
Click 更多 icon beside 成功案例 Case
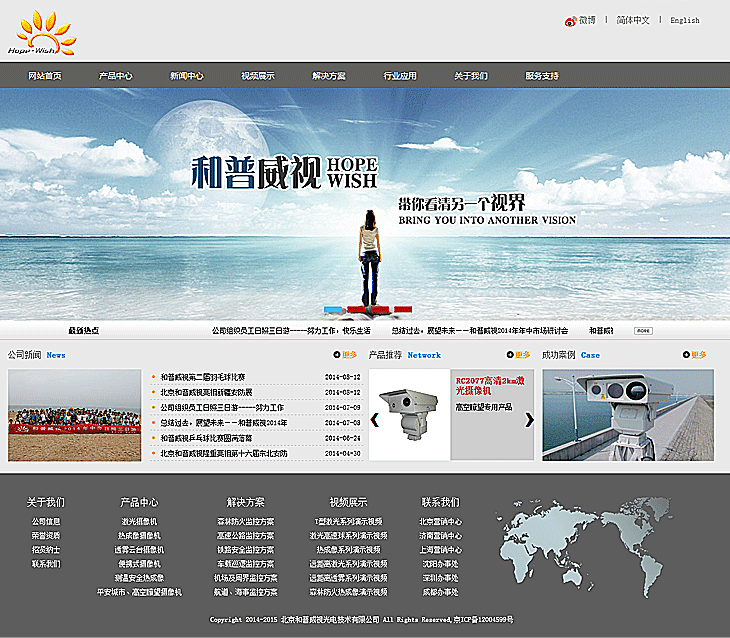pyautogui.click(x=694, y=355)
